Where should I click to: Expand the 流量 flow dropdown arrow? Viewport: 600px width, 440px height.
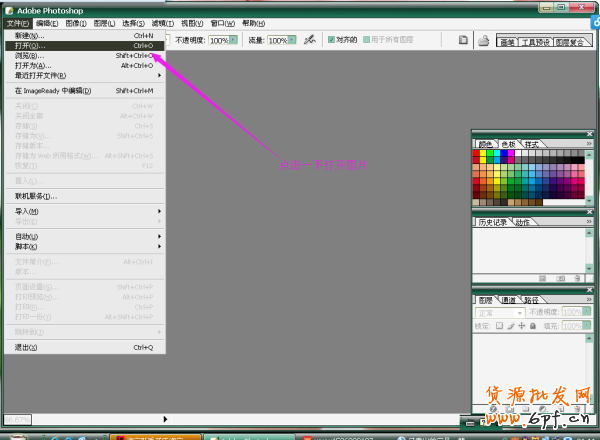[293, 40]
